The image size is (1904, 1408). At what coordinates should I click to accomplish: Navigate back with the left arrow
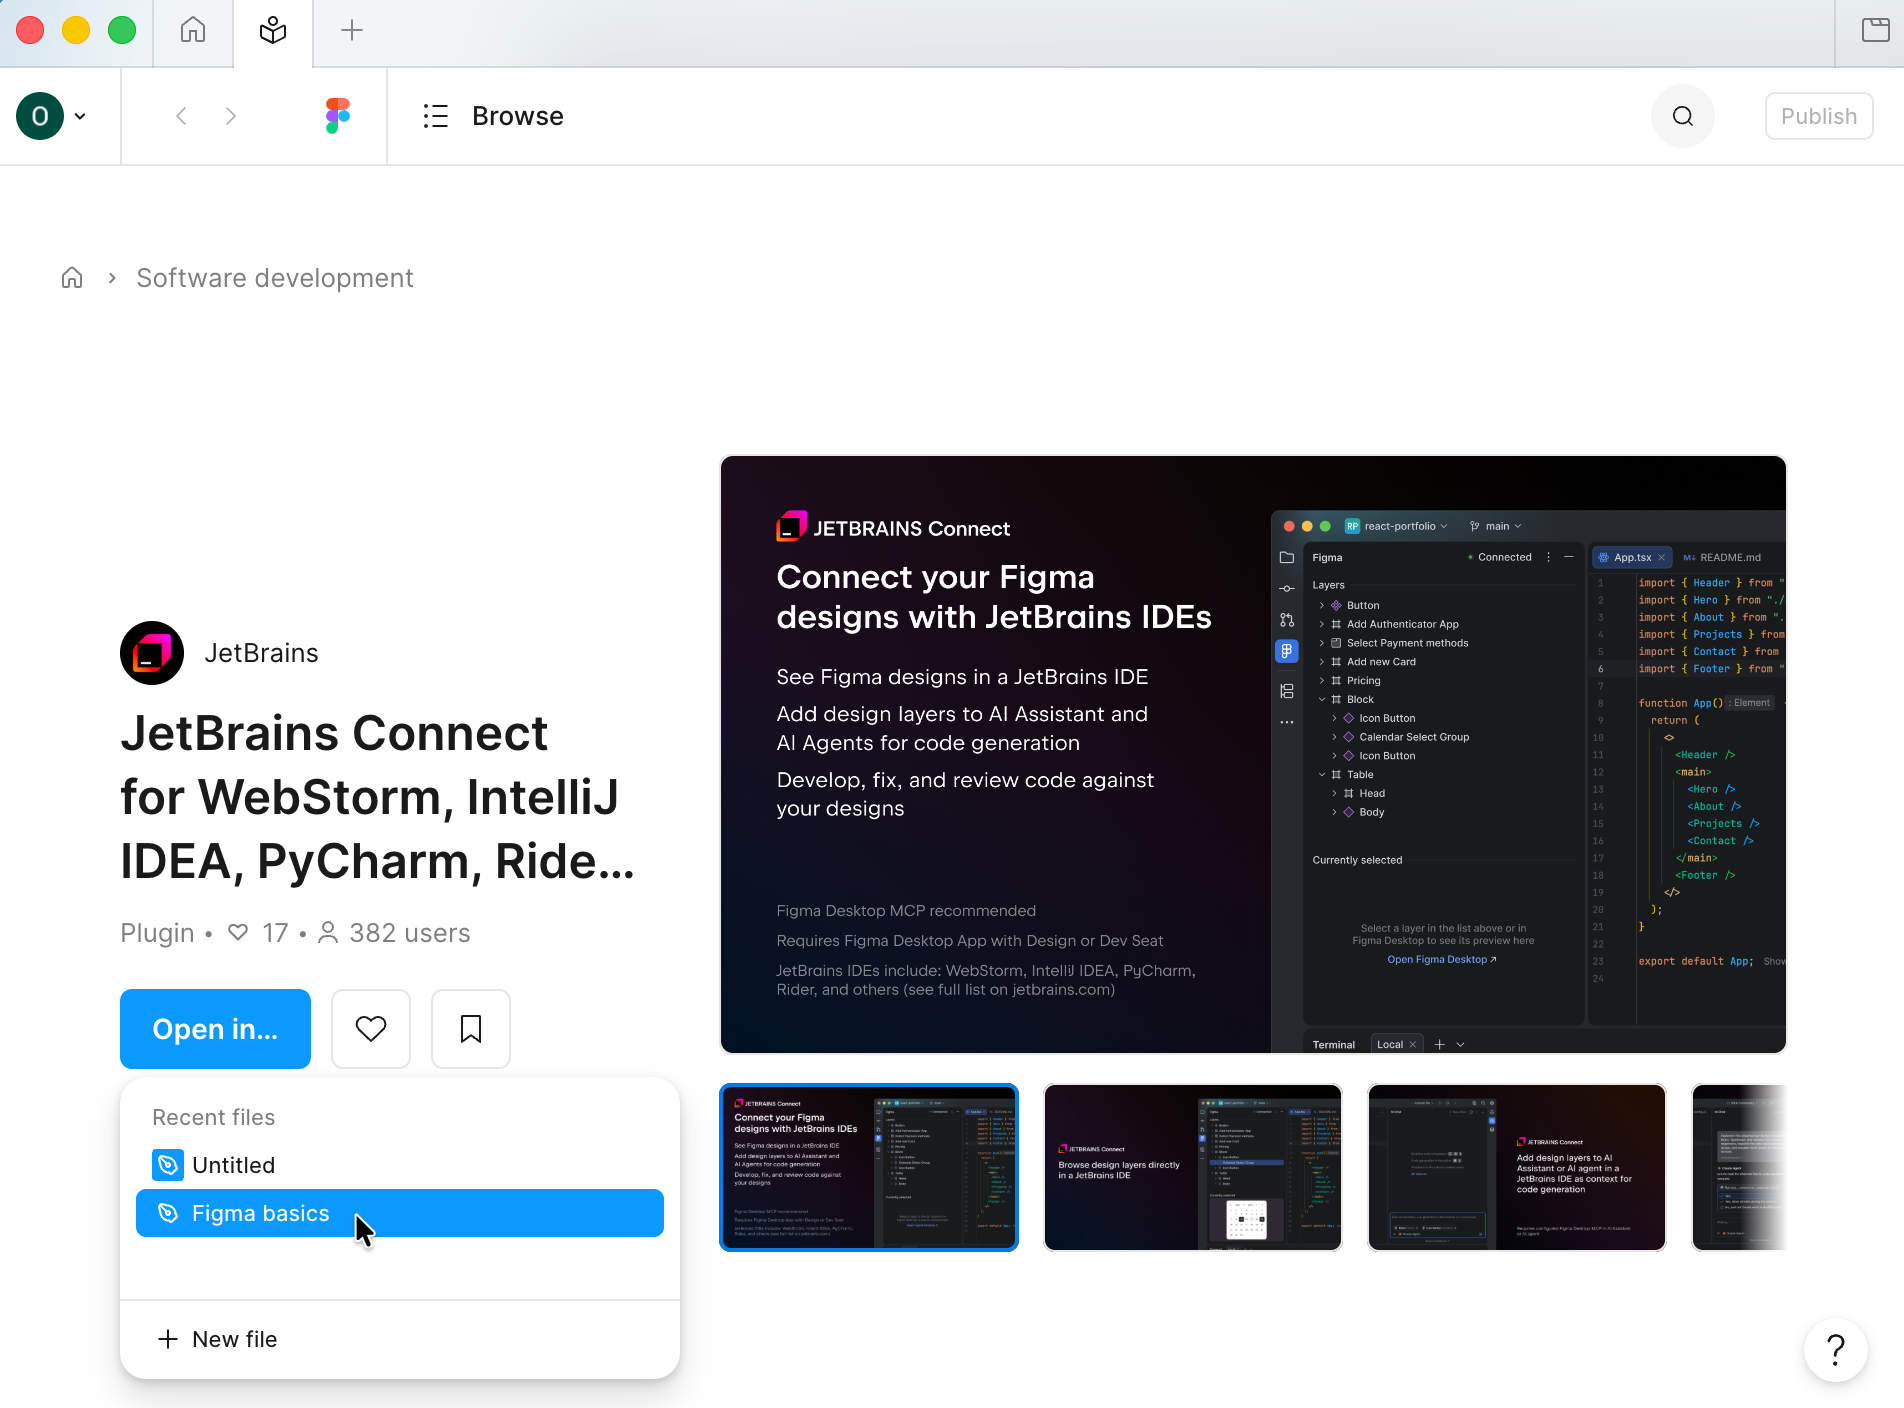(181, 116)
